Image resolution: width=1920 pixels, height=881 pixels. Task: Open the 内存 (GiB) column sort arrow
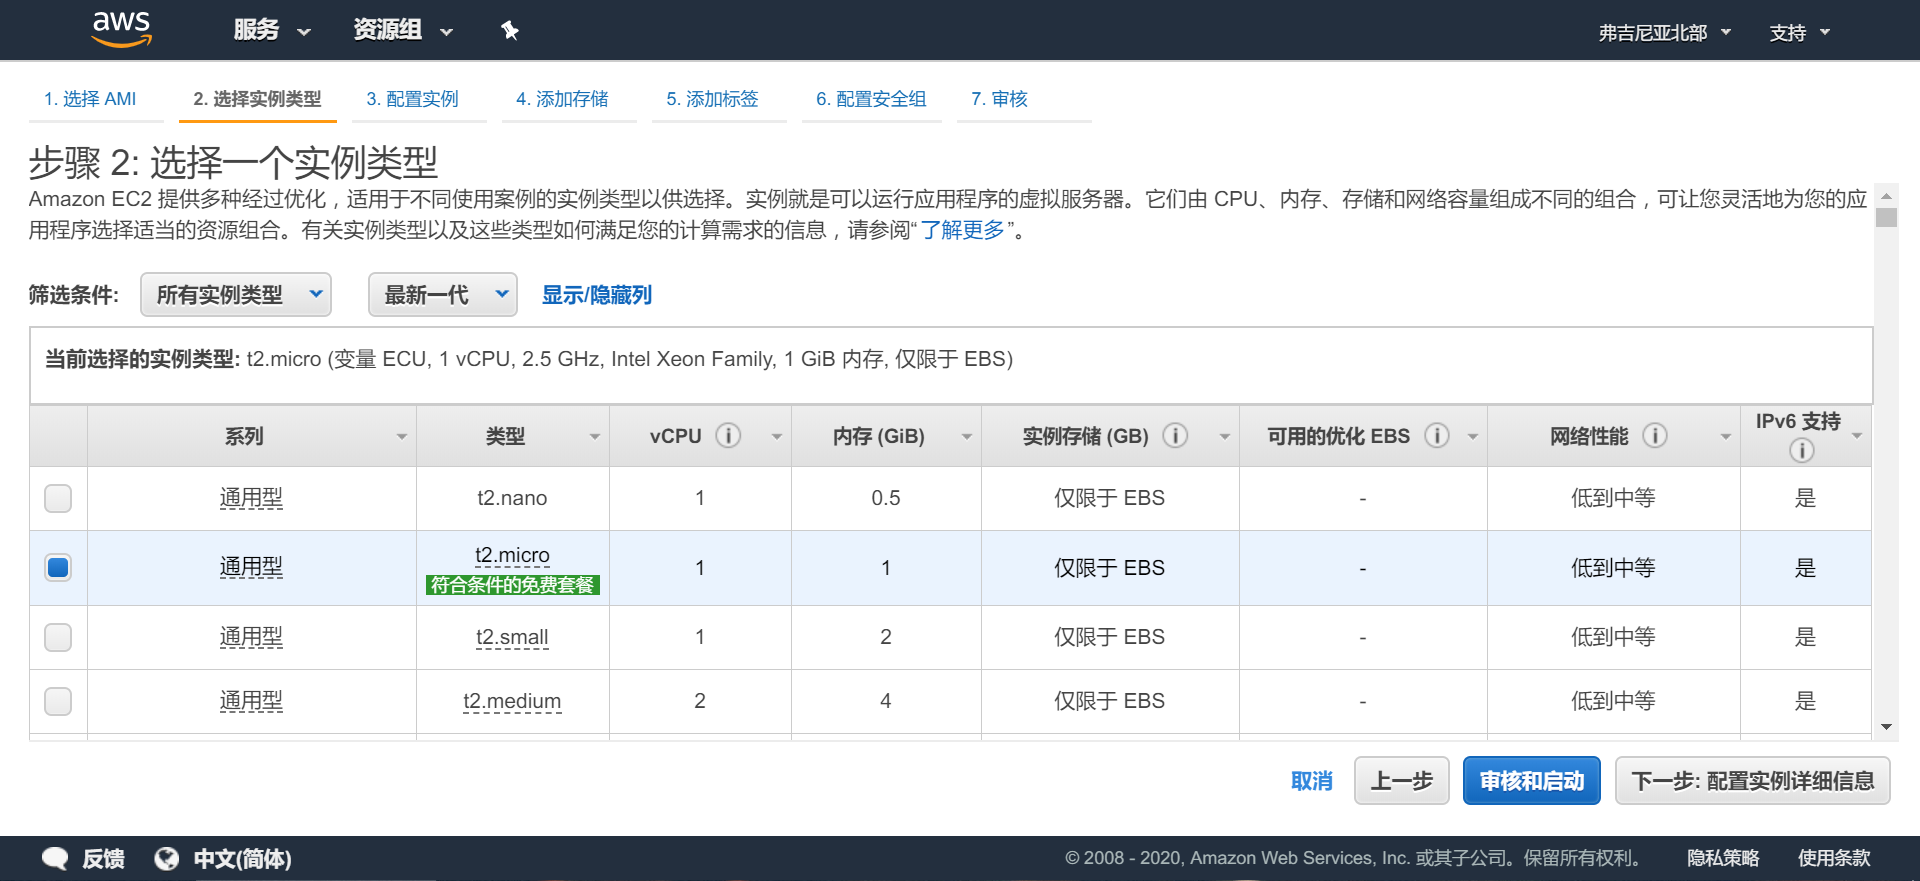tap(967, 437)
